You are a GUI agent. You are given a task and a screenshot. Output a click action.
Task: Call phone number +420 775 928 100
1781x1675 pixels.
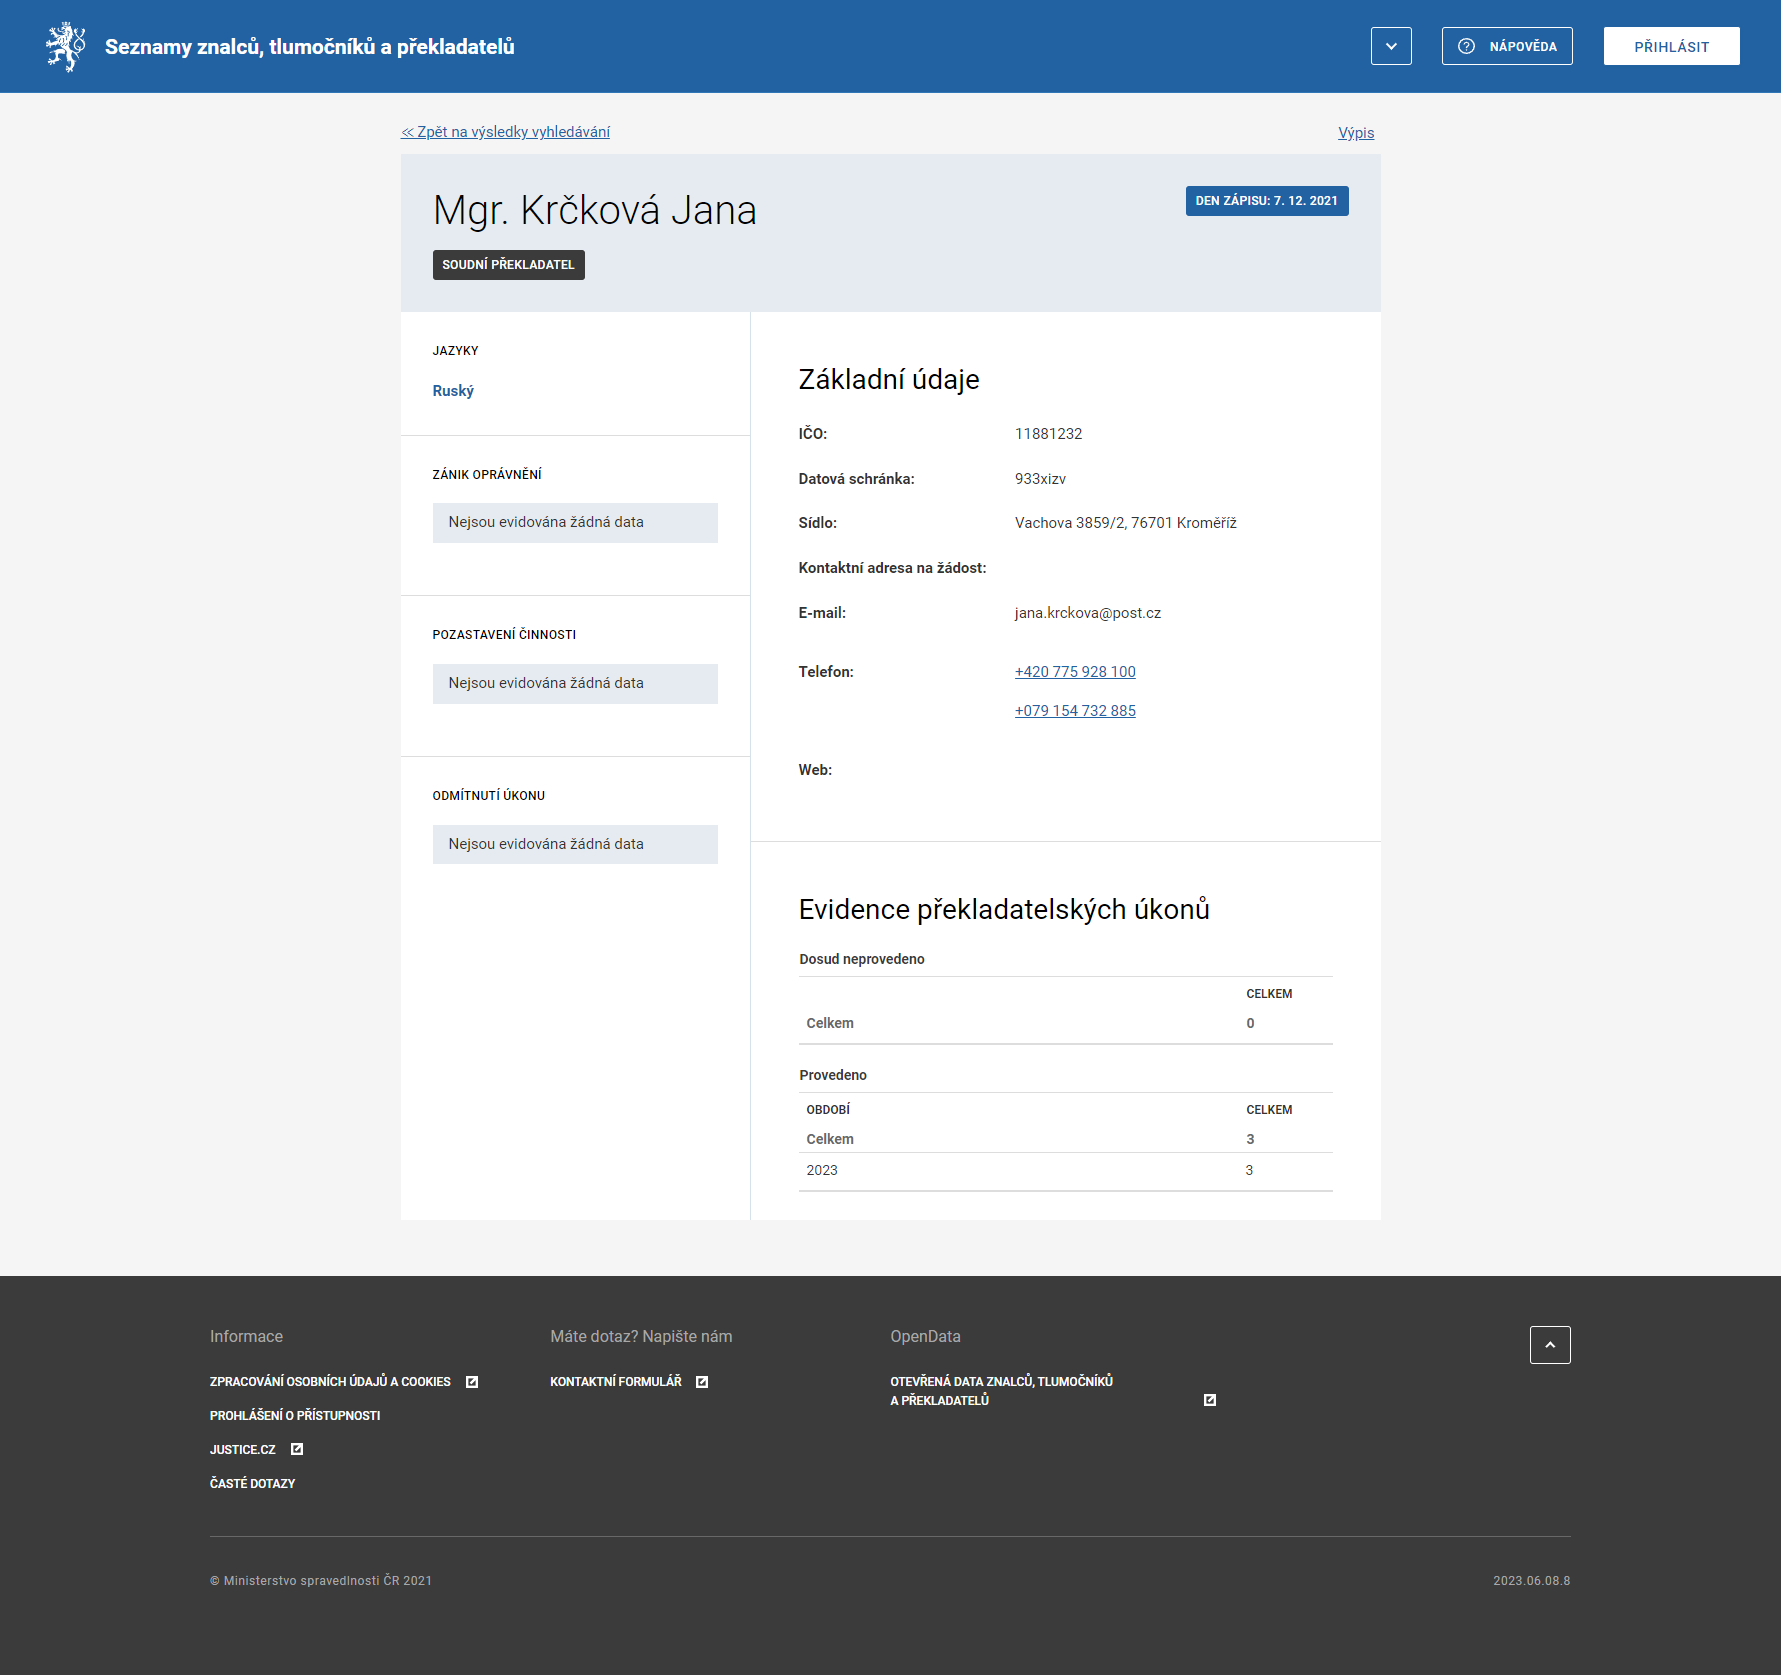point(1075,672)
